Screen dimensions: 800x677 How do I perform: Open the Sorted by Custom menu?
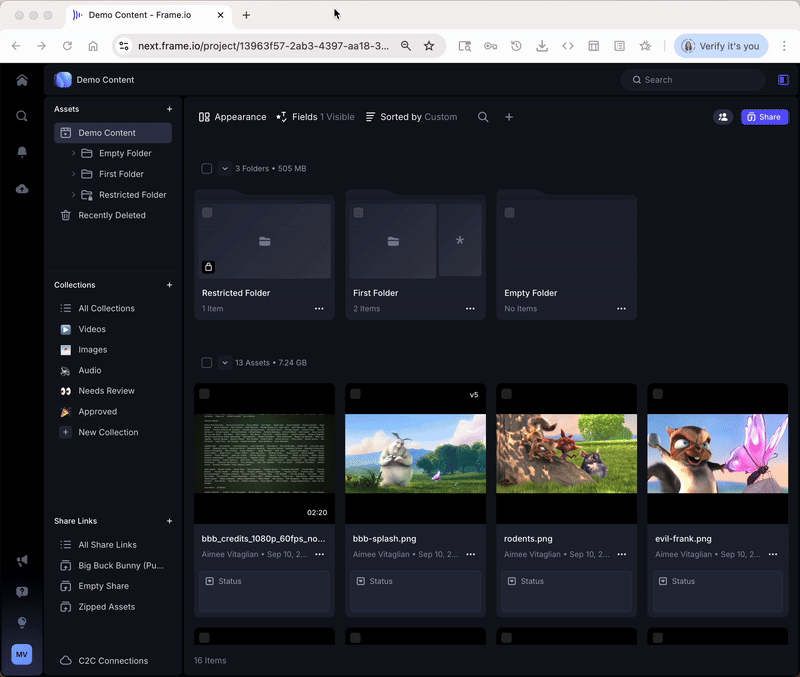pyautogui.click(x=411, y=117)
